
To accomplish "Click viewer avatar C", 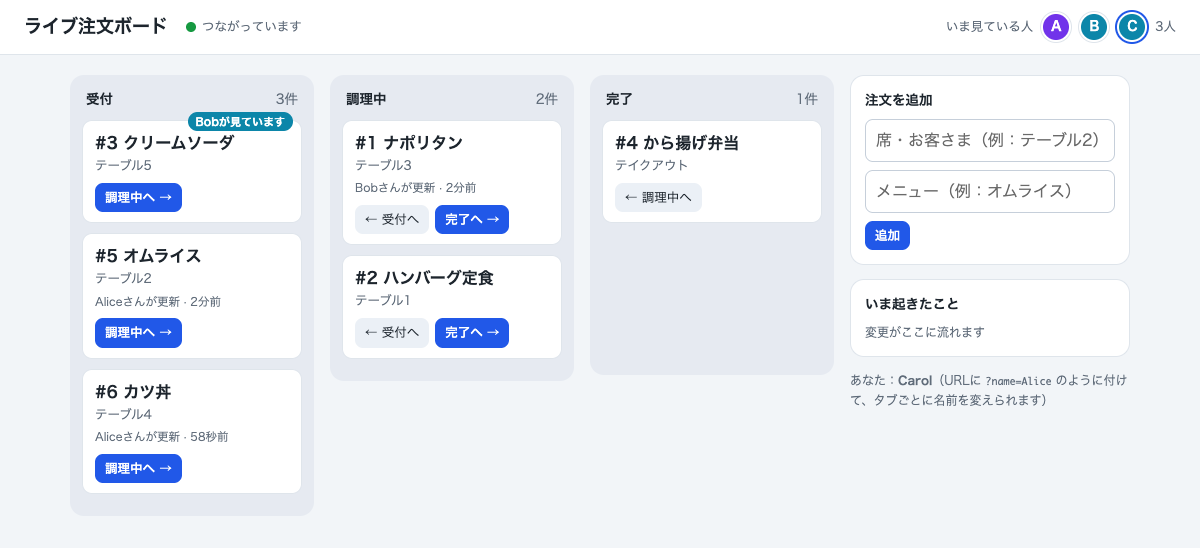I will pos(1132,27).
